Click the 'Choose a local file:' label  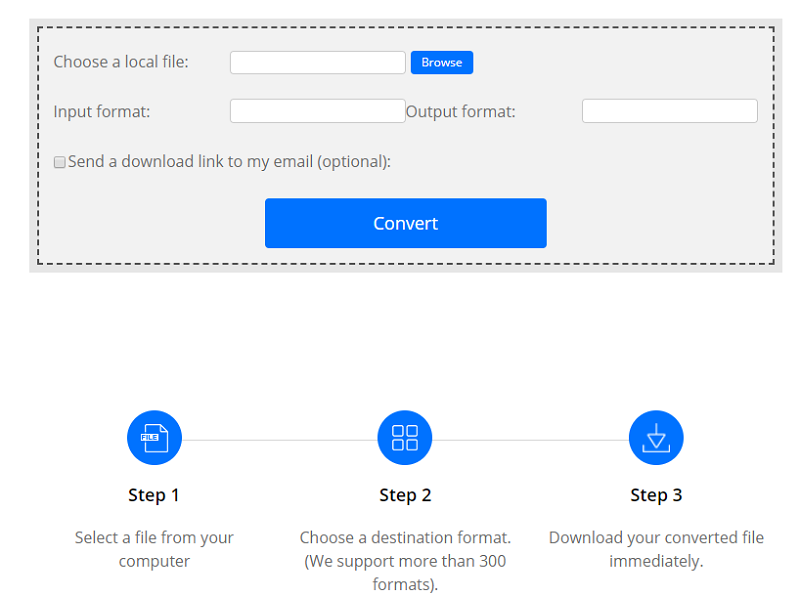click(120, 62)
